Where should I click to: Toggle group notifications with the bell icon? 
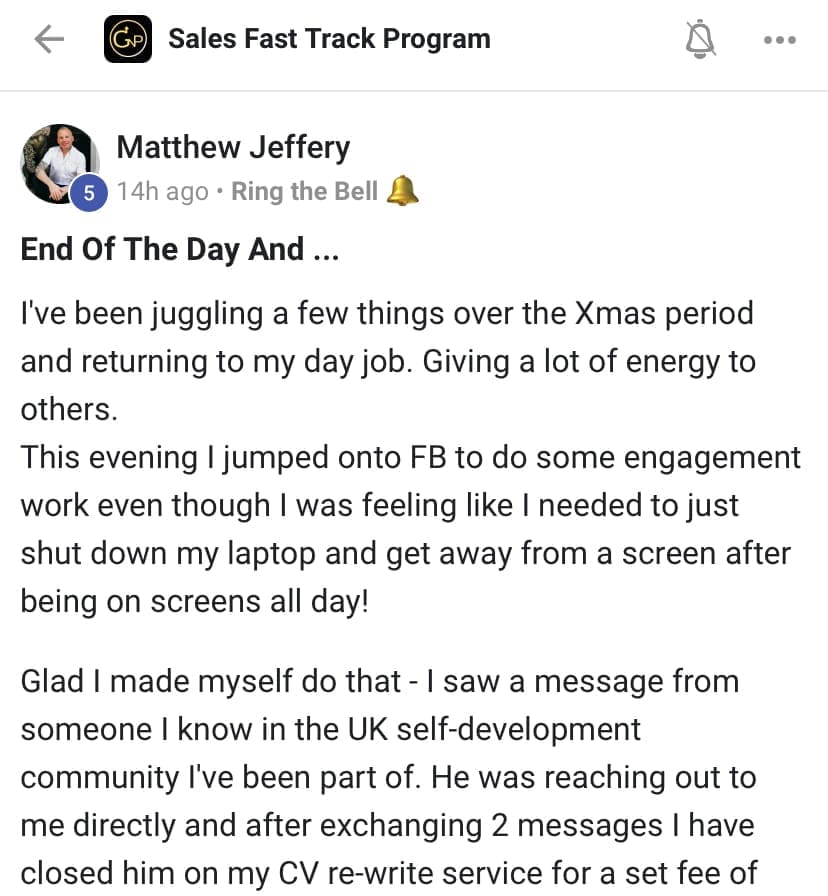click(702, 39)
